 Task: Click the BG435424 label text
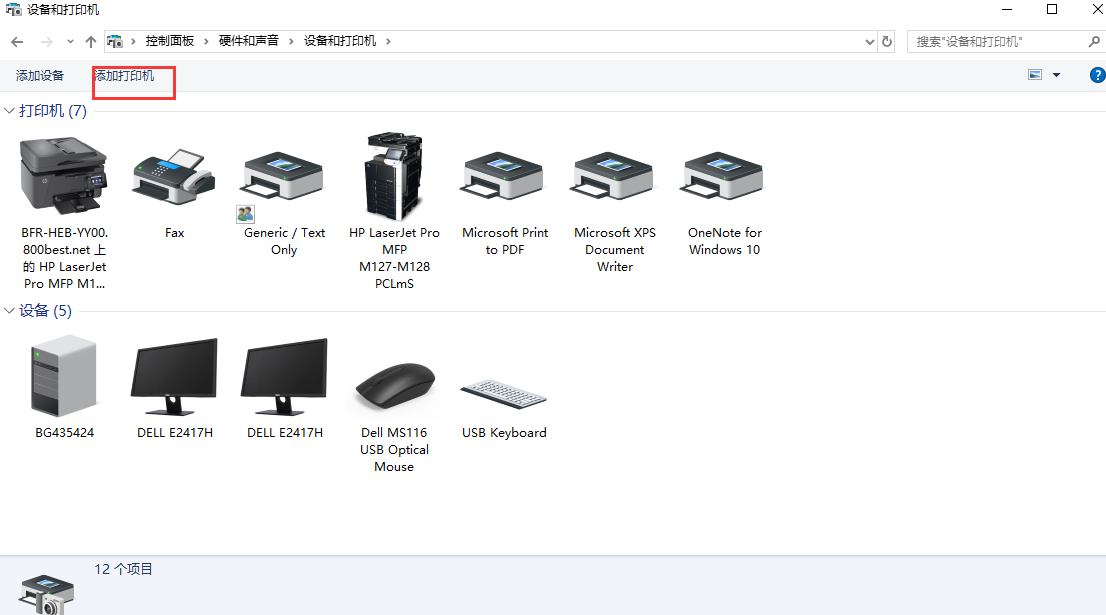(x=64, y=433)
